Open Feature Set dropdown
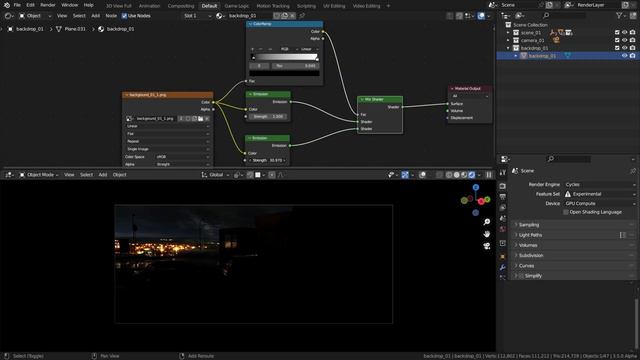 (x=600, y=194)
